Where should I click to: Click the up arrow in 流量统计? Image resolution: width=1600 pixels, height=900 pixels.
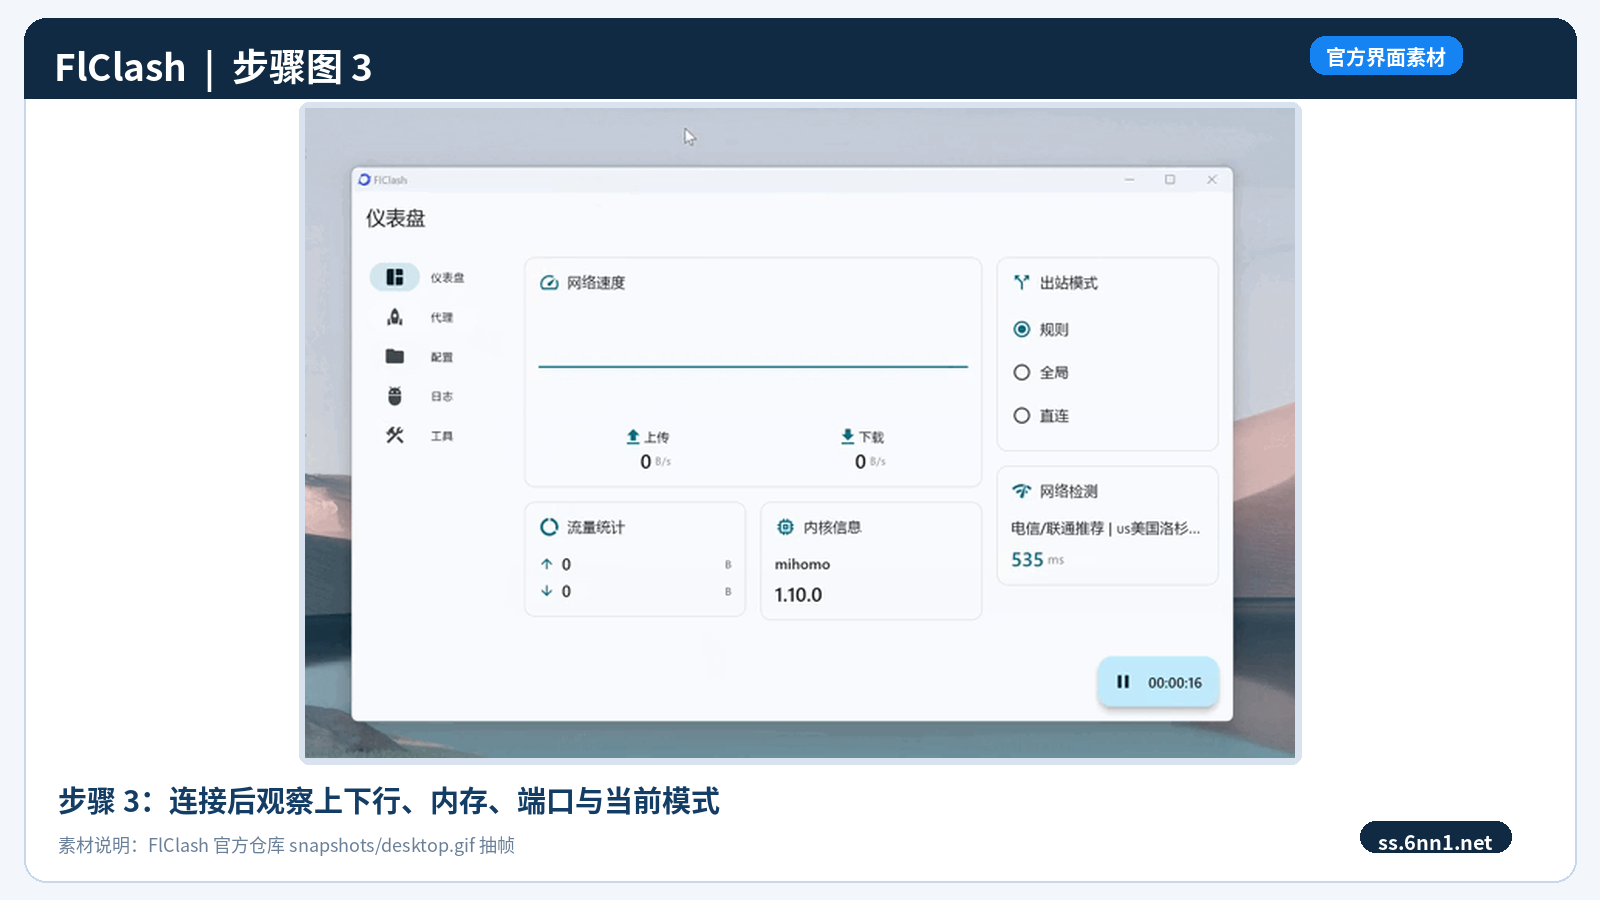(x=547, y=564)
